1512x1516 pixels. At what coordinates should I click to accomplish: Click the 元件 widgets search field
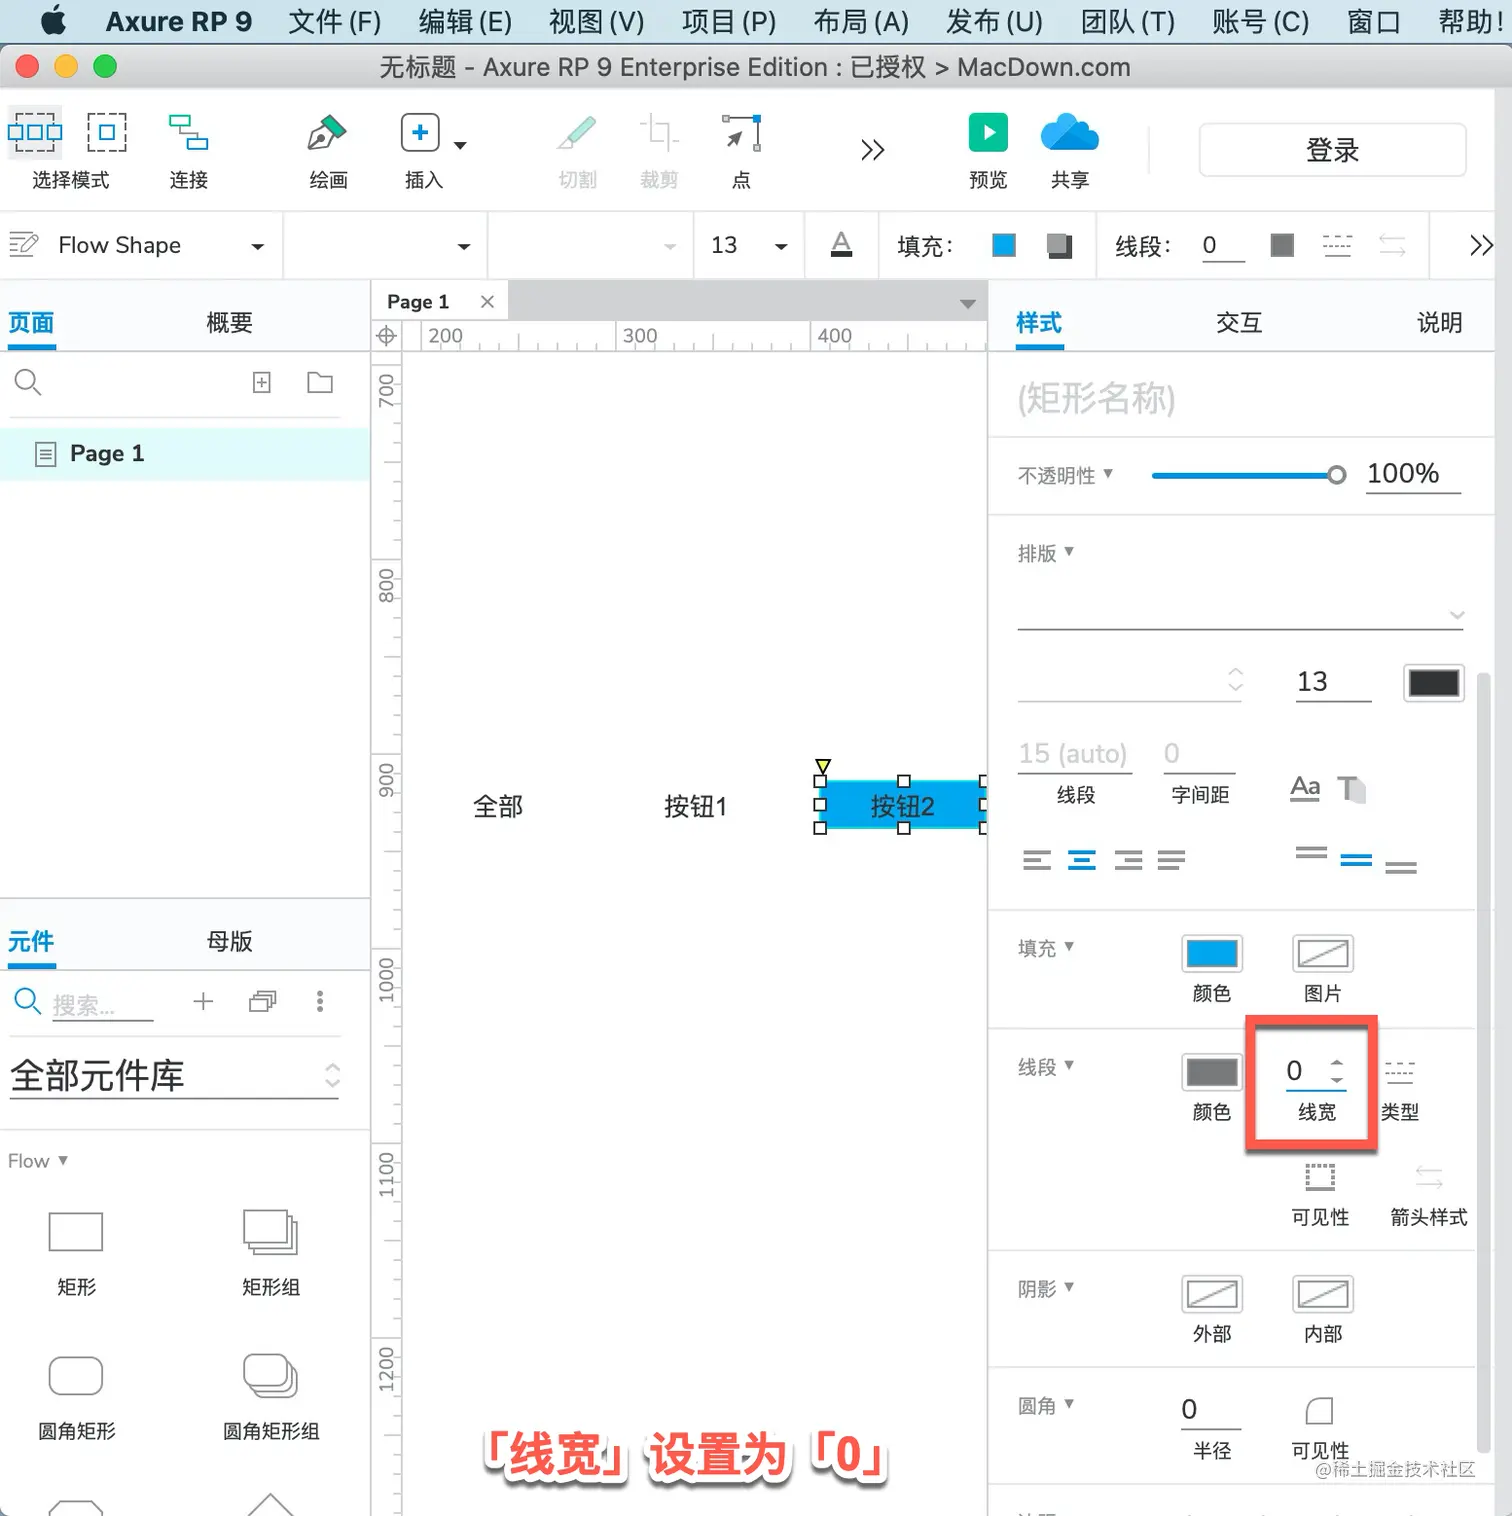[x=102, y=1004]
